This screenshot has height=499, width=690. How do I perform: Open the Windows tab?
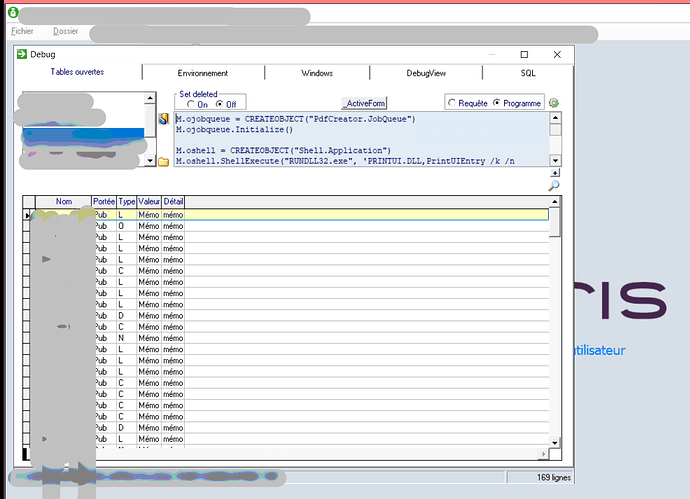point(317,73)
